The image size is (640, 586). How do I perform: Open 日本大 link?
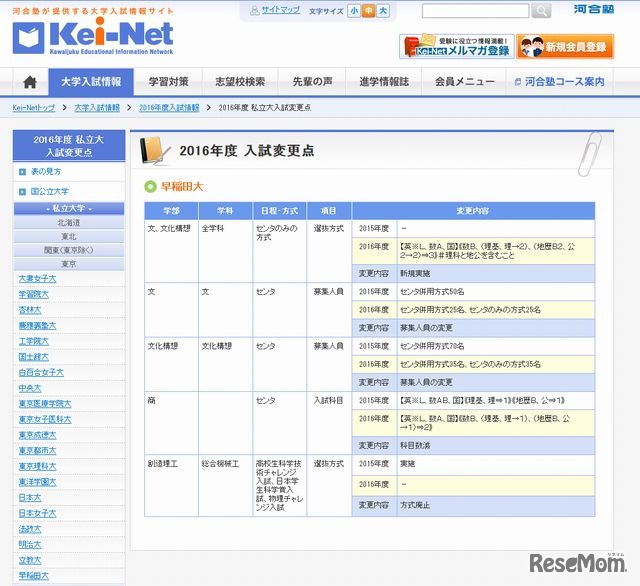(x=30, y=498)
